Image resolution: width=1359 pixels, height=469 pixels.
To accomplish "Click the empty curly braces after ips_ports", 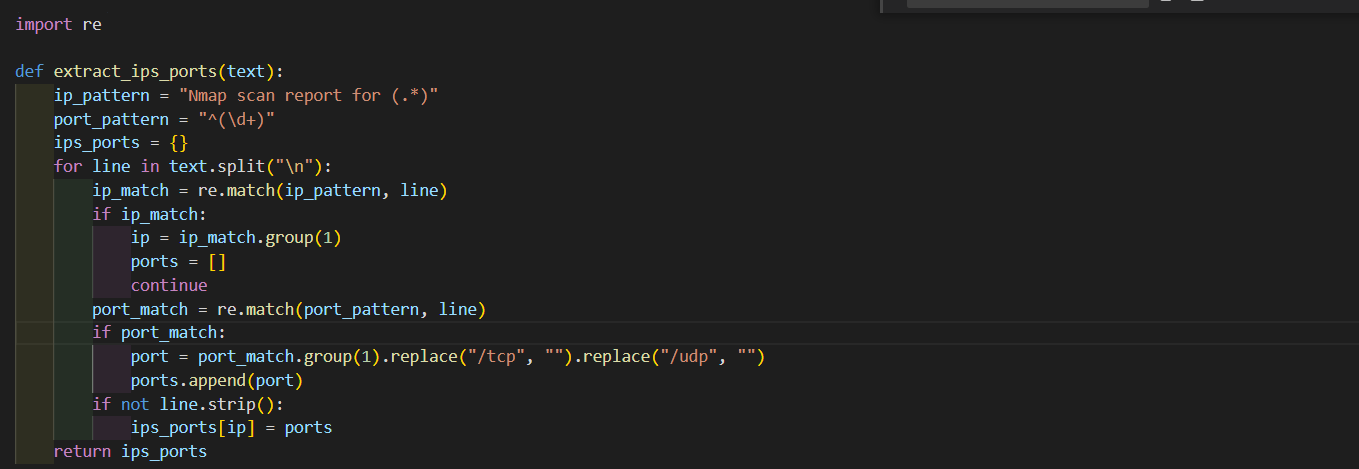I will (178, 143).
